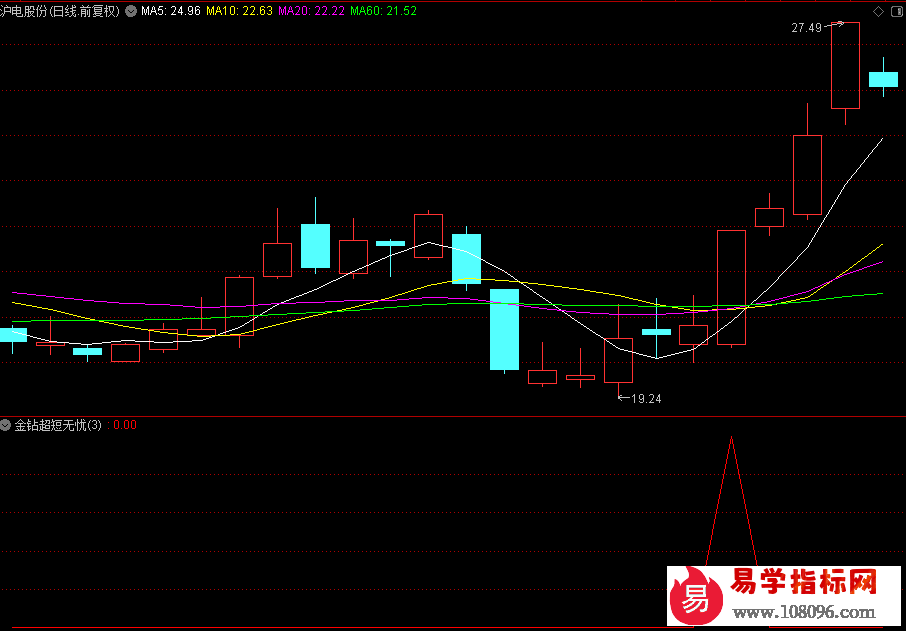The width and height of the screenshot is (906, 631).
Task: Click the 易学指标网 watermark text
Action: (804, 582)
